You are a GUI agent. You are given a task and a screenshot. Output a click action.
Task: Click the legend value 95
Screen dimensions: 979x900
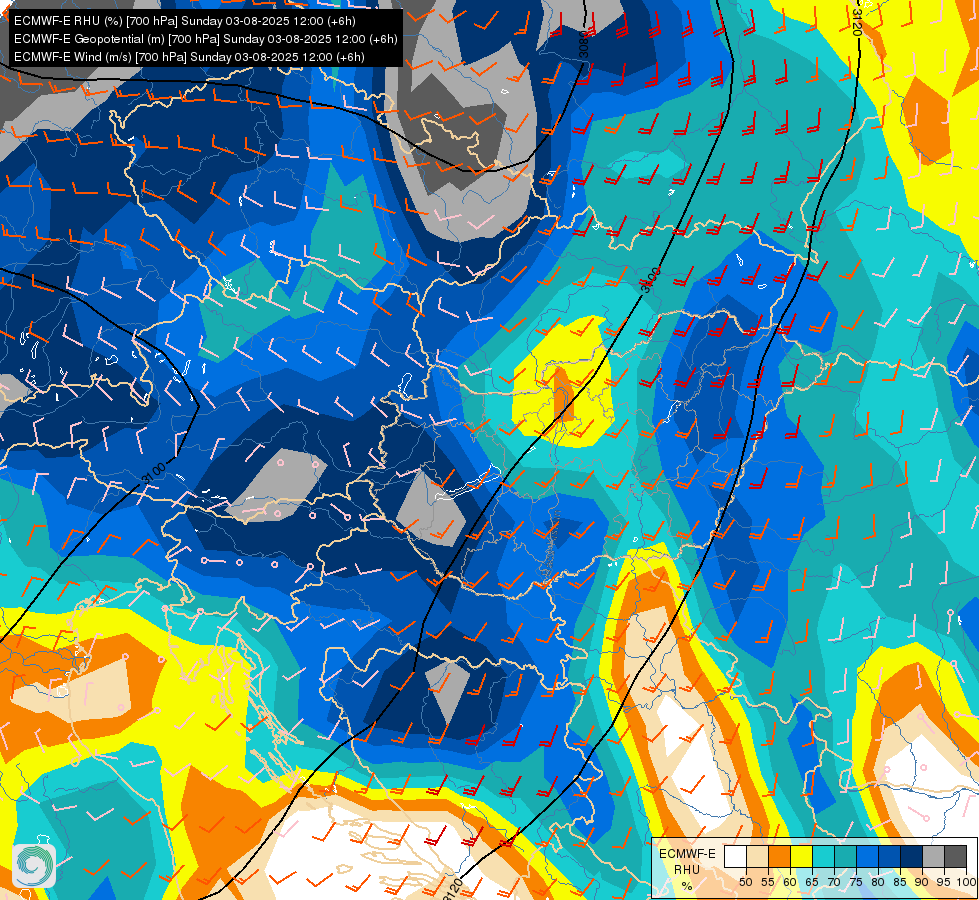[944, 882]
